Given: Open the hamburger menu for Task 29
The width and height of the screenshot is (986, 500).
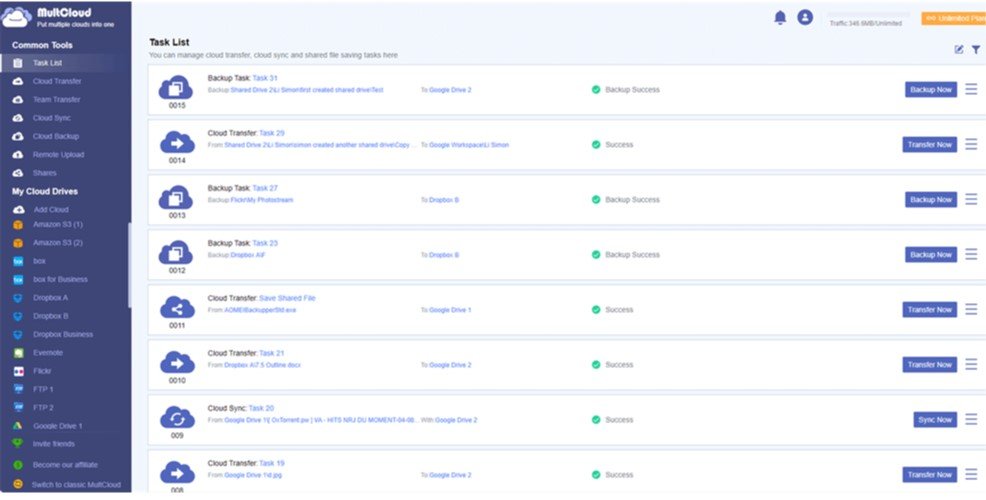Looking at the screenshot, I should click(971, 145).
